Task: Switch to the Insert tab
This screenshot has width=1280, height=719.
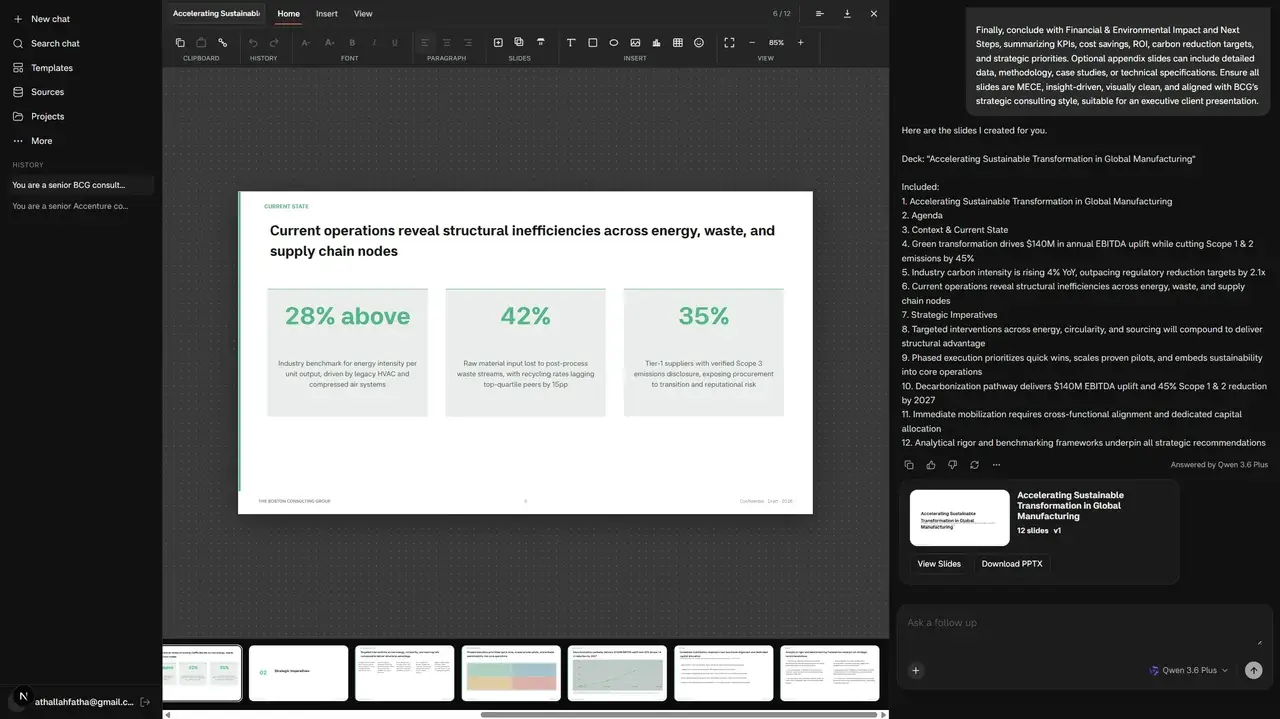Action: tap(327, 14)
